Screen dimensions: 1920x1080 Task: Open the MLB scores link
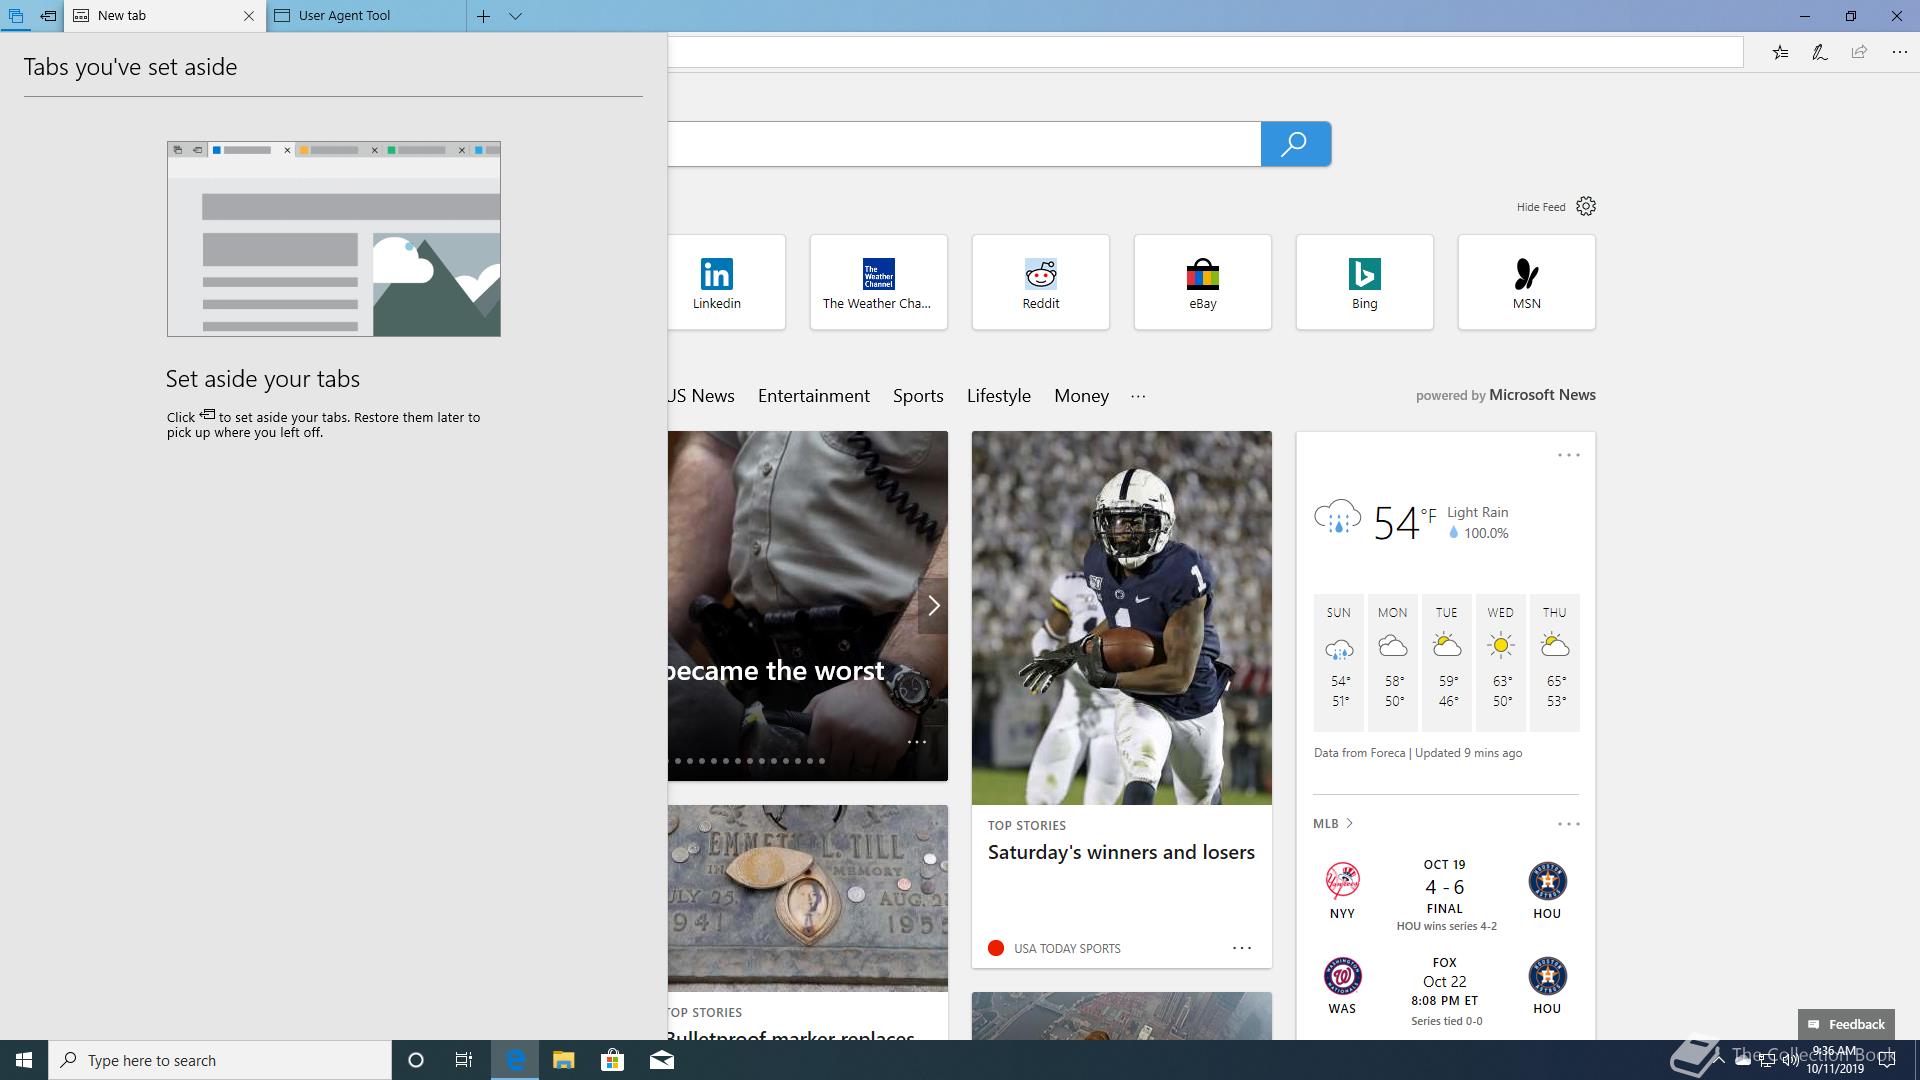[x=1332, y=823]
